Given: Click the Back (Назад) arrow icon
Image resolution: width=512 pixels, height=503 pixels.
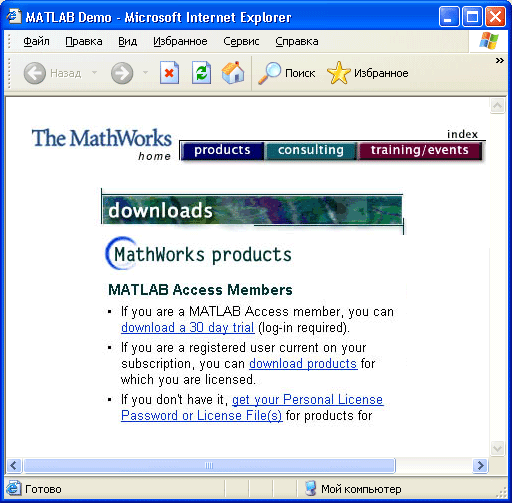Looking at the screenshot, I should tap(35, 73).
